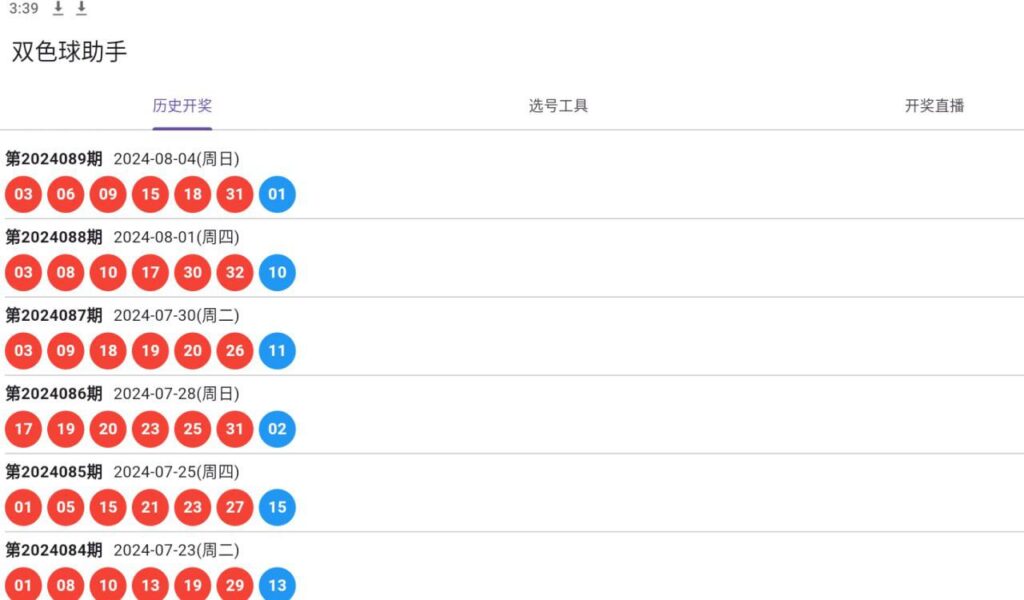Click red ball 27 in draw 2024085
This screenshot has width=1024, height=600.
234,507
